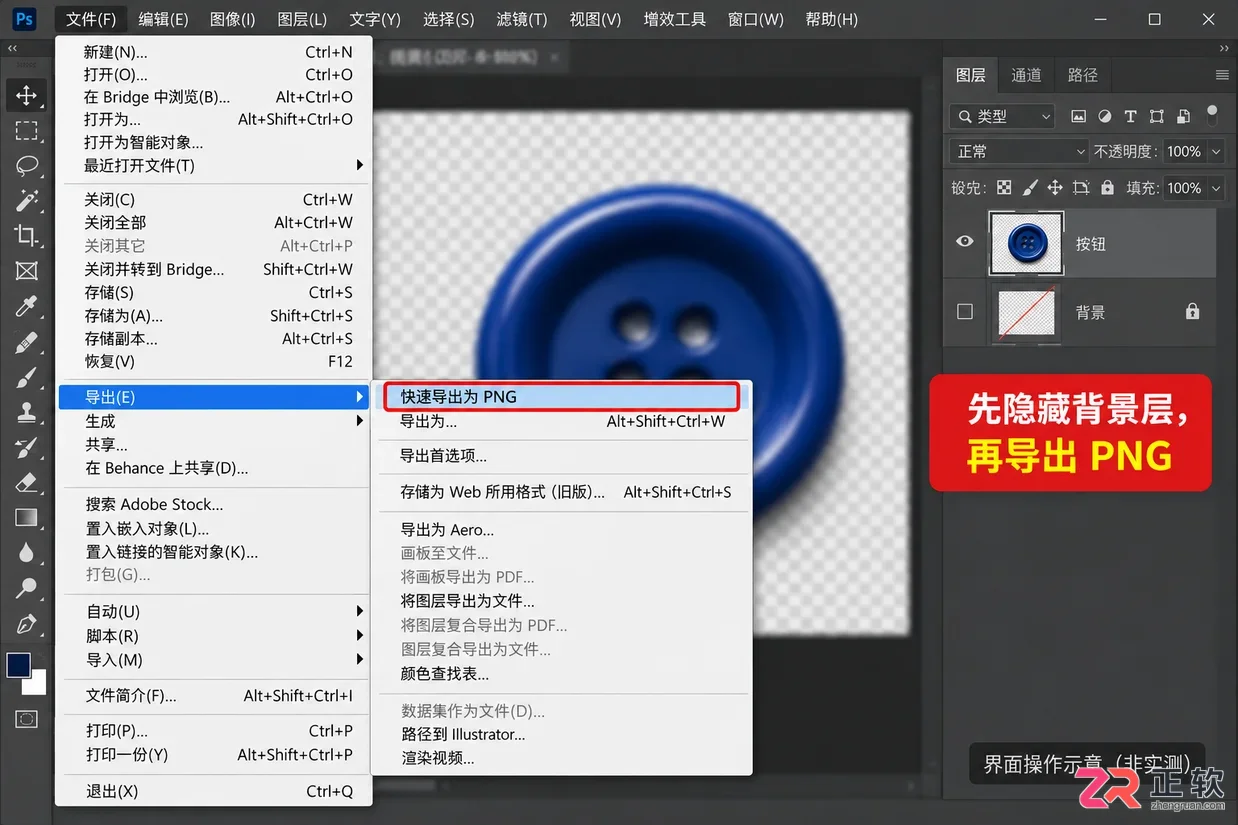
Task: Select the Spot Healing Brush tool
Action: tap(26, 342)
